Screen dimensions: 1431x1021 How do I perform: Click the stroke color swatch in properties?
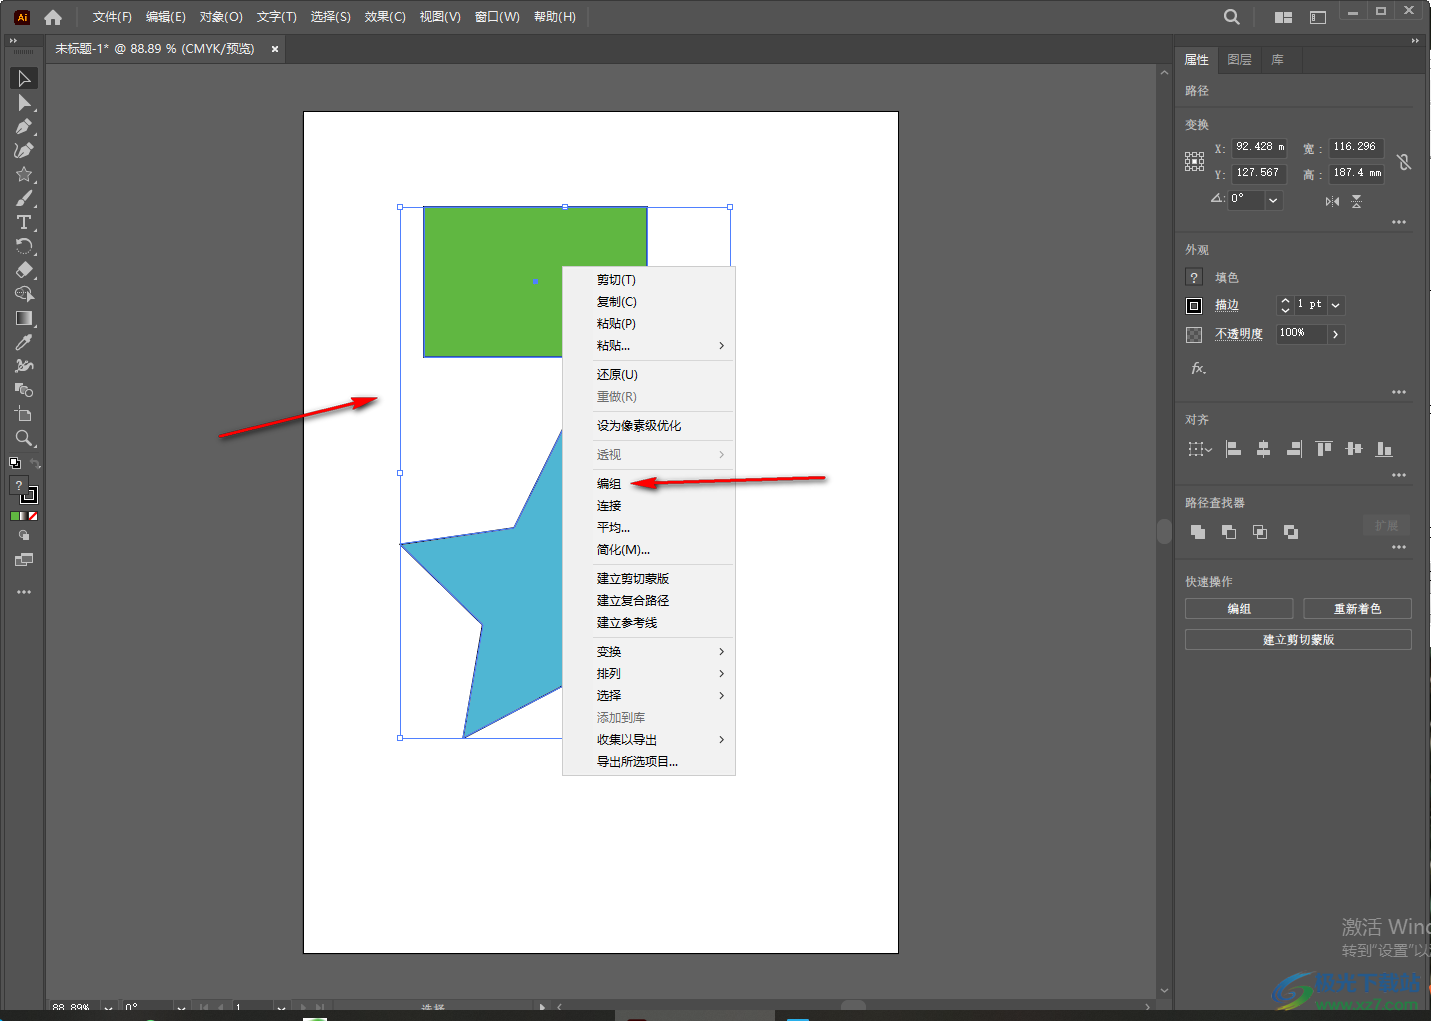[1194, 306]
